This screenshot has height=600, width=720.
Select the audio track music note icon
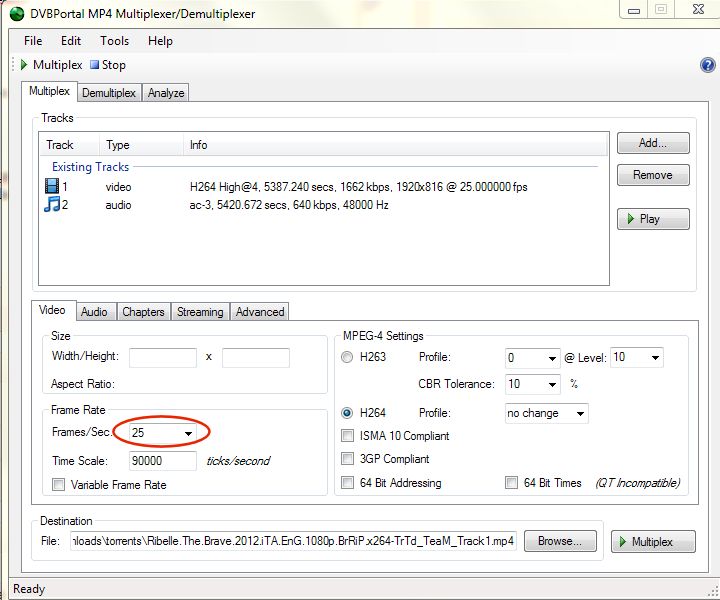point(52,204)
